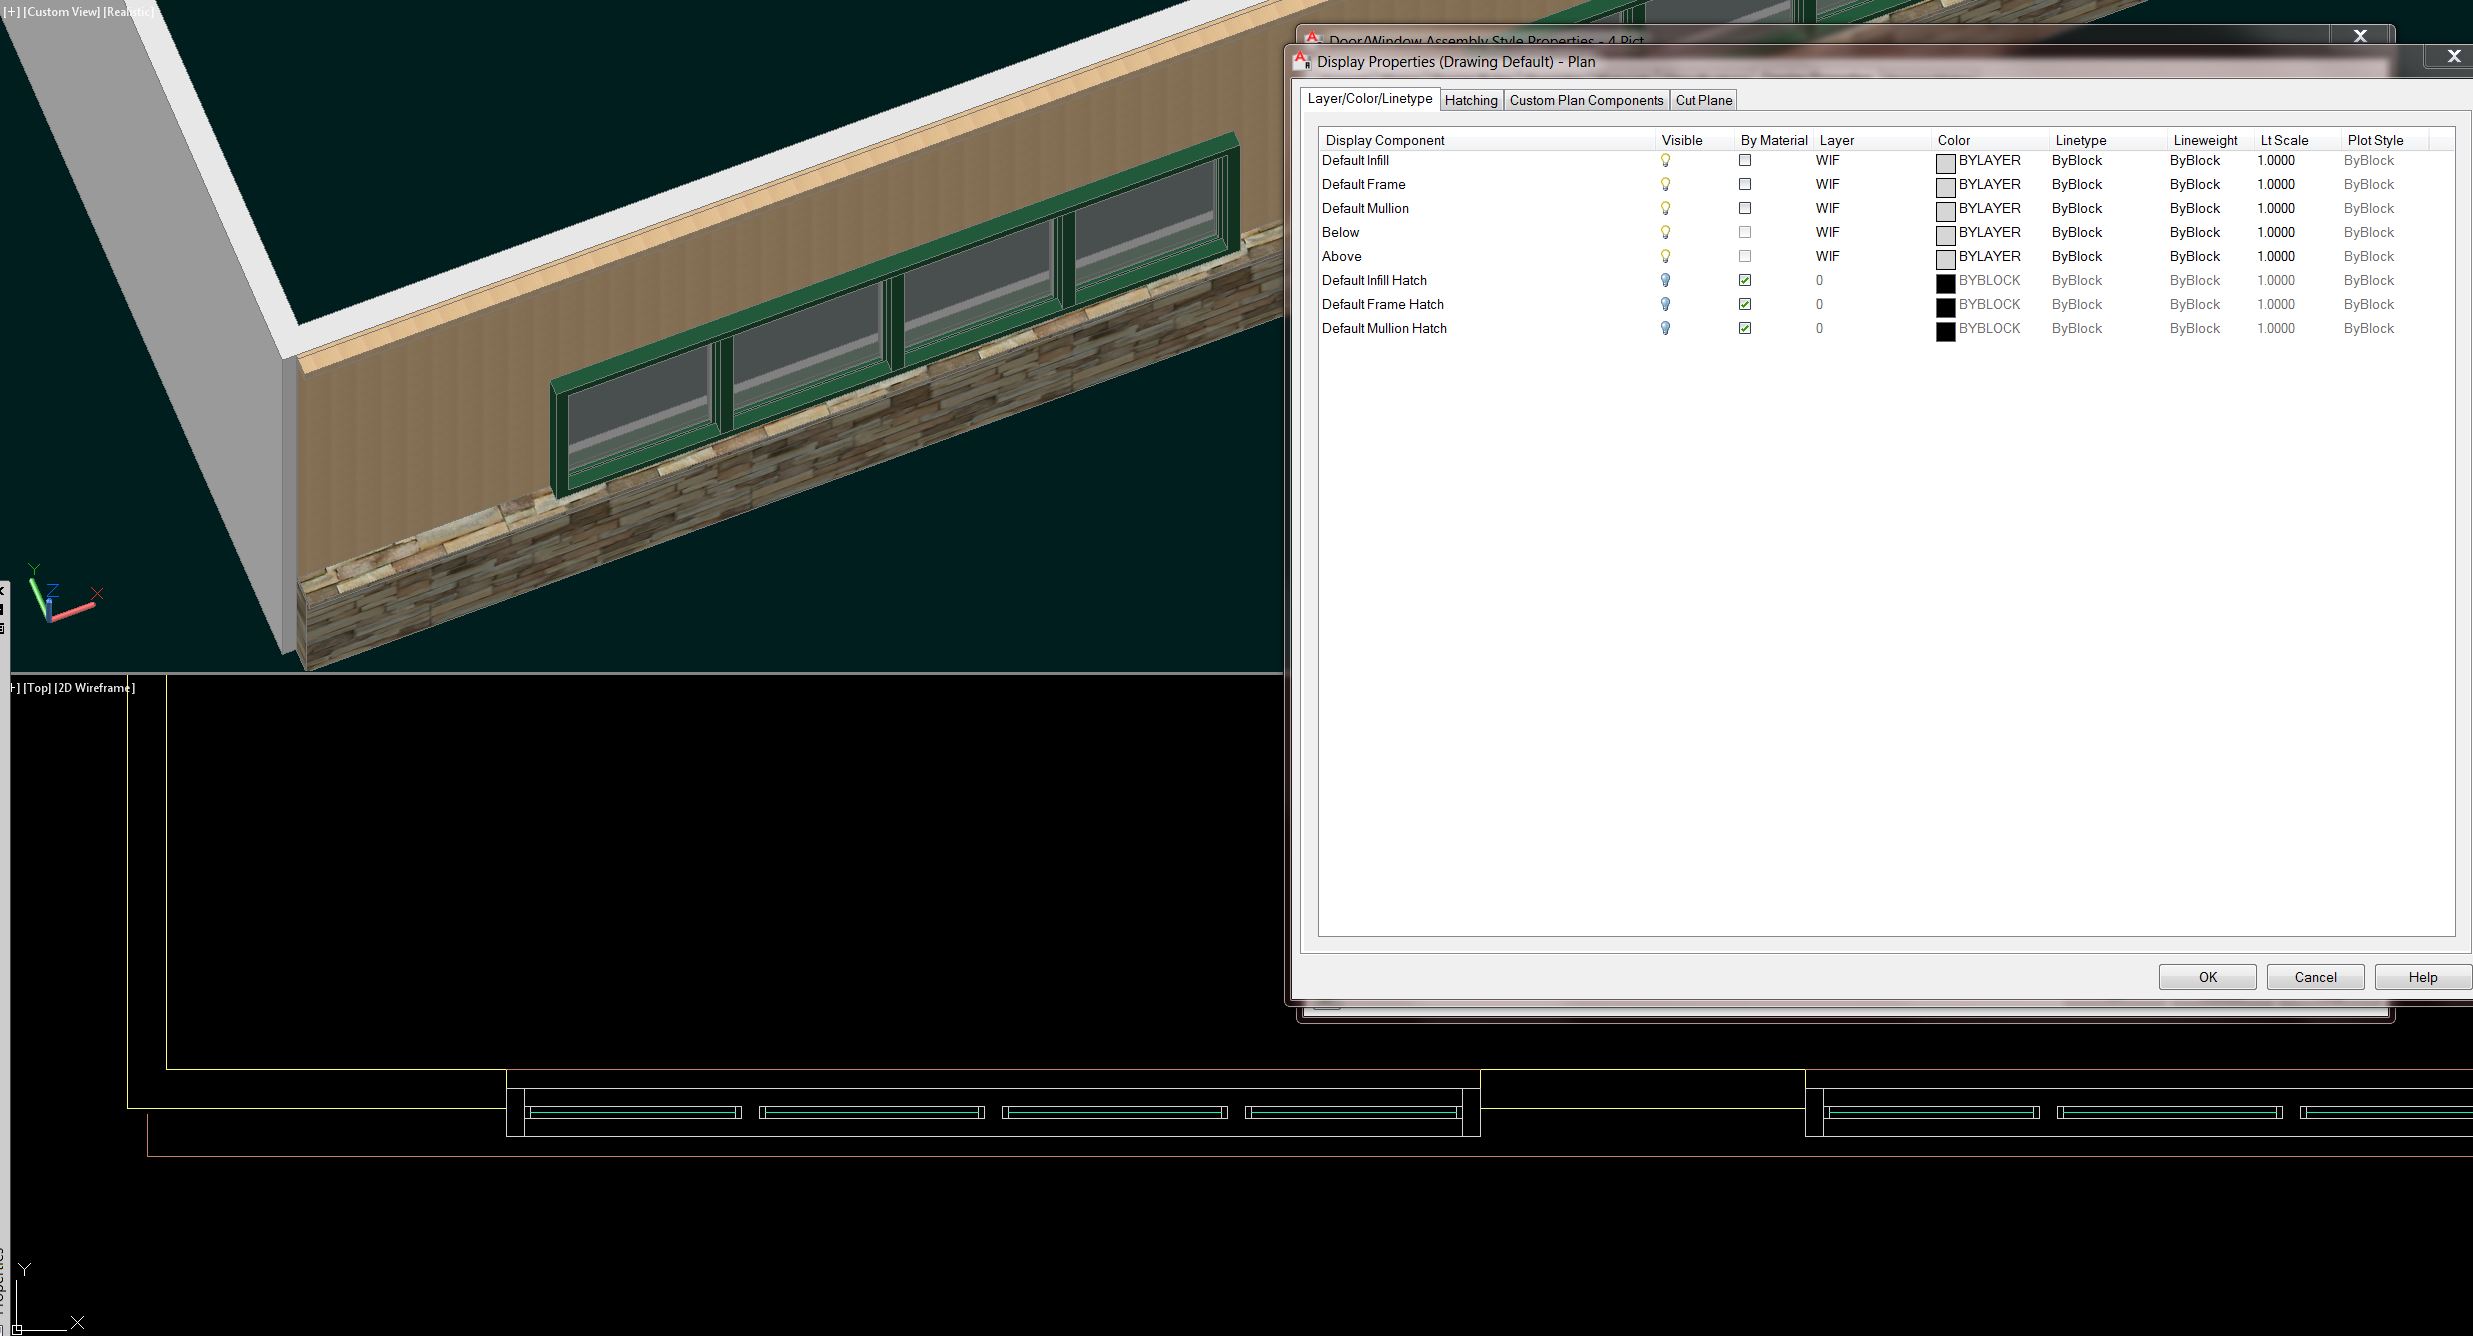Check By Material for Default Infill
This screenshot has height=1336, width=2473.
[1745, 160]
